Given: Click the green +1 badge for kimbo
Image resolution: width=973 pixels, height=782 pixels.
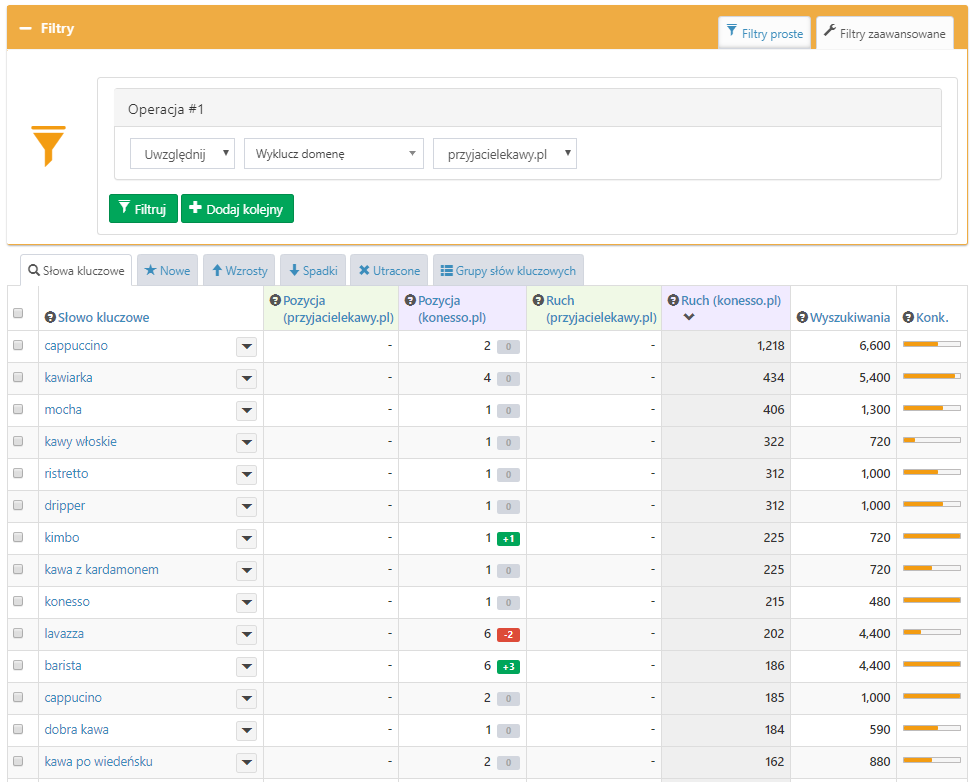Looking at the screenshot, I should coord(508,539).
